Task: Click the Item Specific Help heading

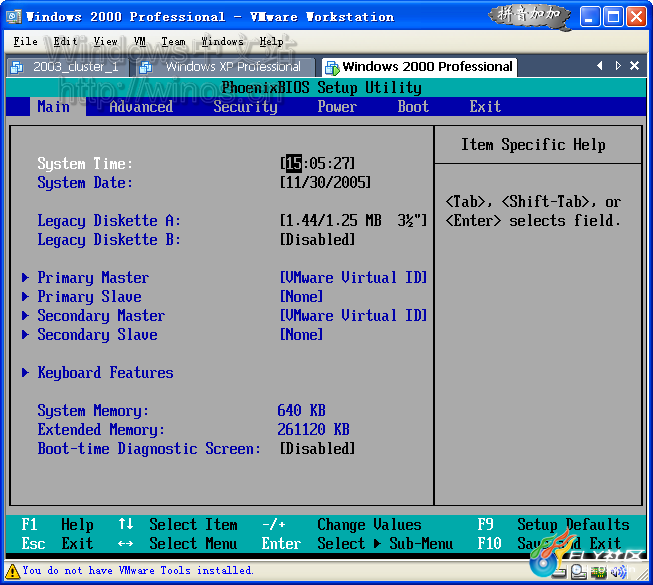Action: (x=533, y=144)
